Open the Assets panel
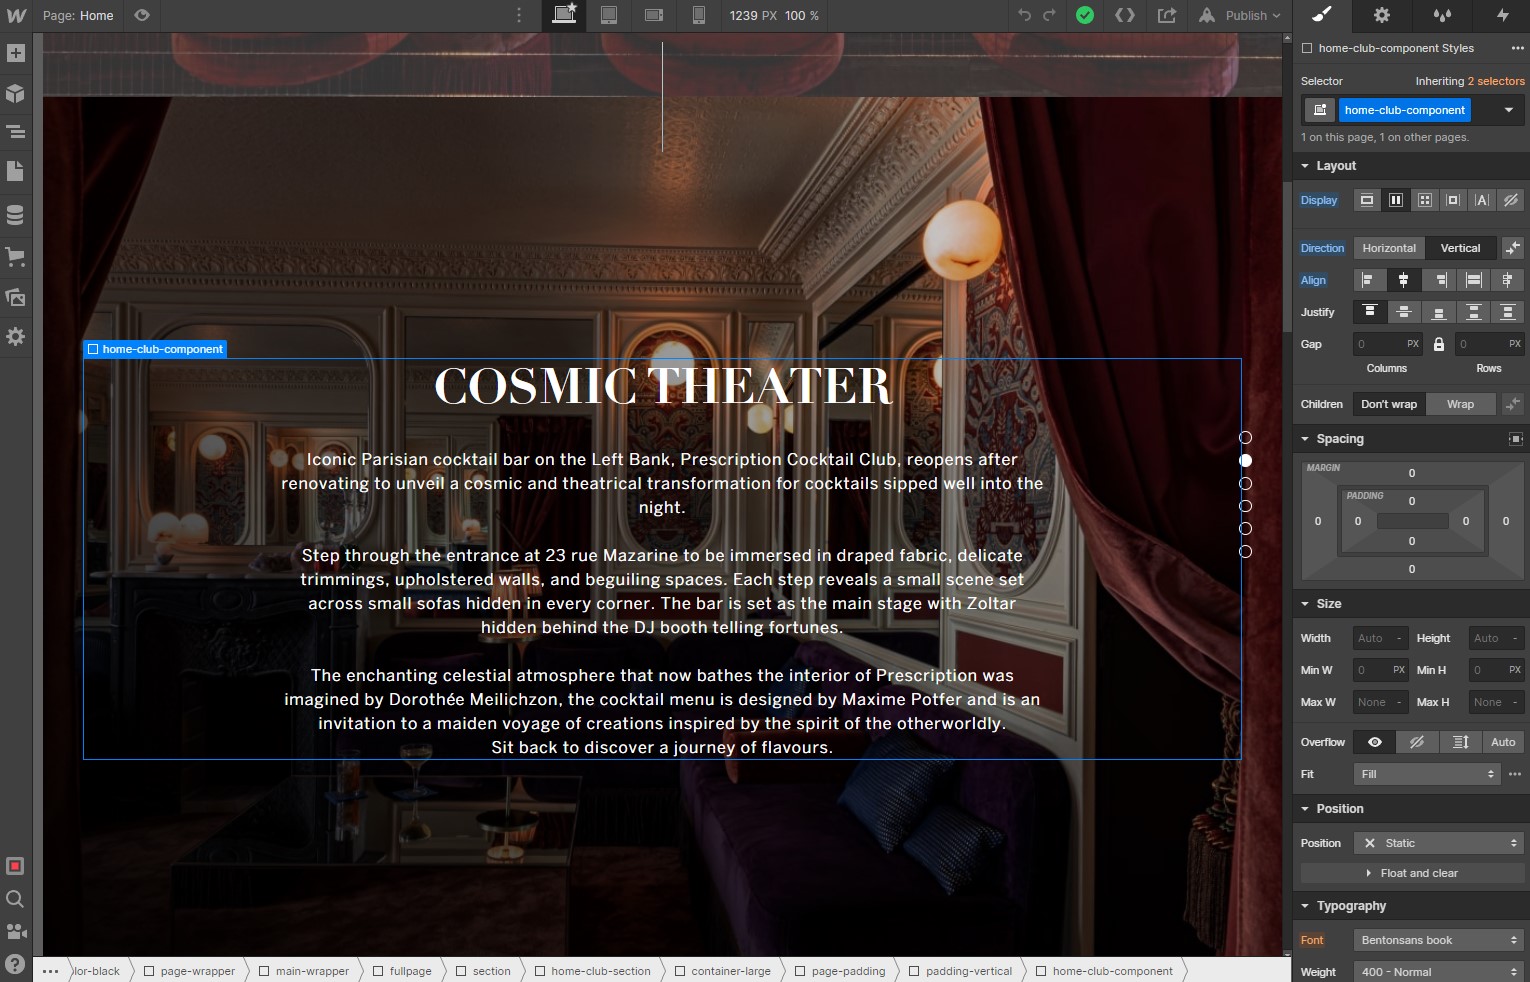1530x982 pixels. click(15, 297)
